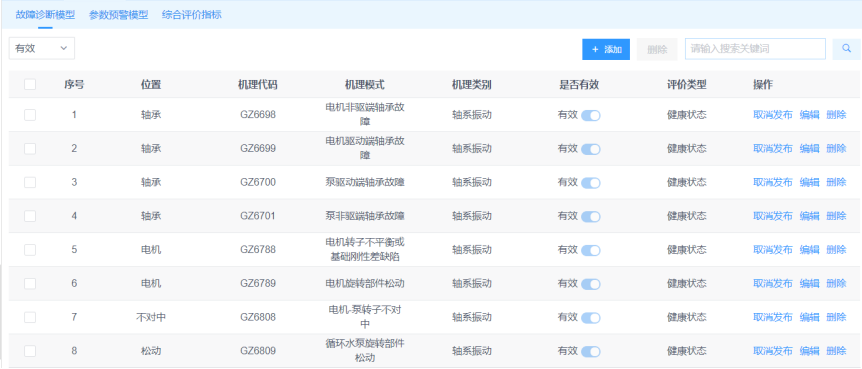This screenshot has width=862, height=369.
Task: Disable 有效 switch in GZ6700 row
Action: click(x=591, y=183)
